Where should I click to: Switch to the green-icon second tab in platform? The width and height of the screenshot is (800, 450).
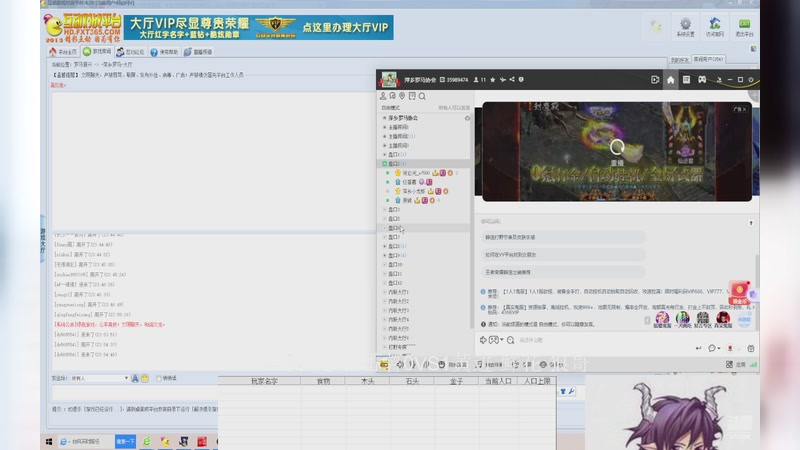[x=97, y=52]
